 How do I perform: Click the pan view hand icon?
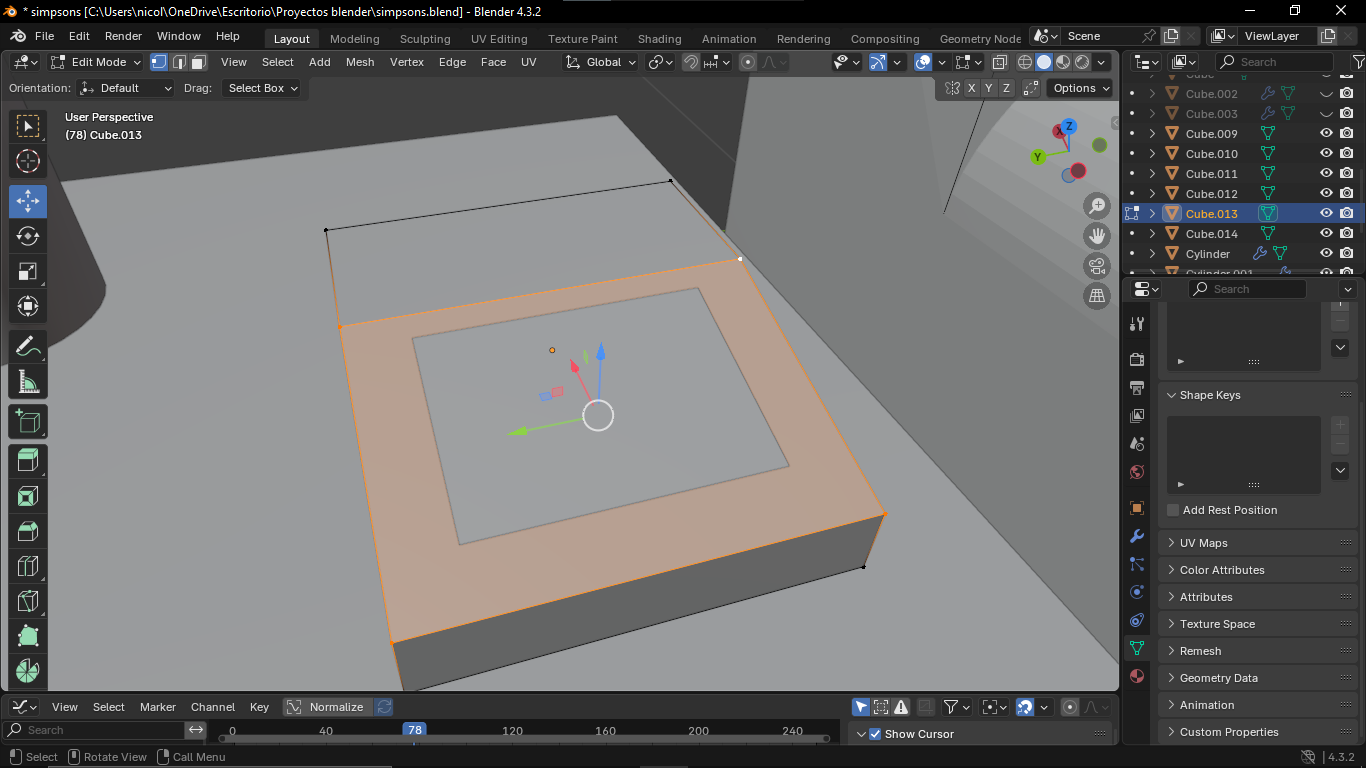point(1097,236)
